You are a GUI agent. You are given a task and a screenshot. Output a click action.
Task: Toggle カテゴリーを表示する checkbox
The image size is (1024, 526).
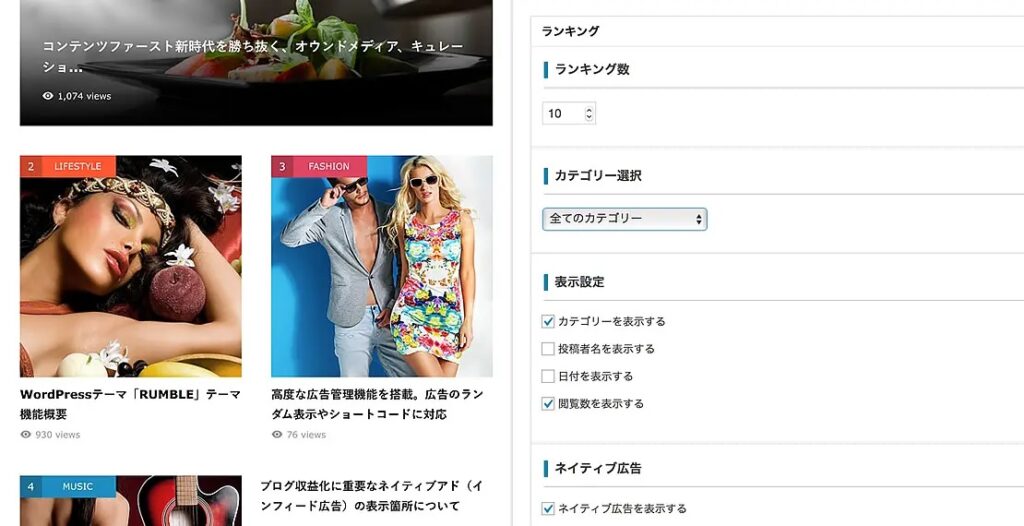[548, 321]
